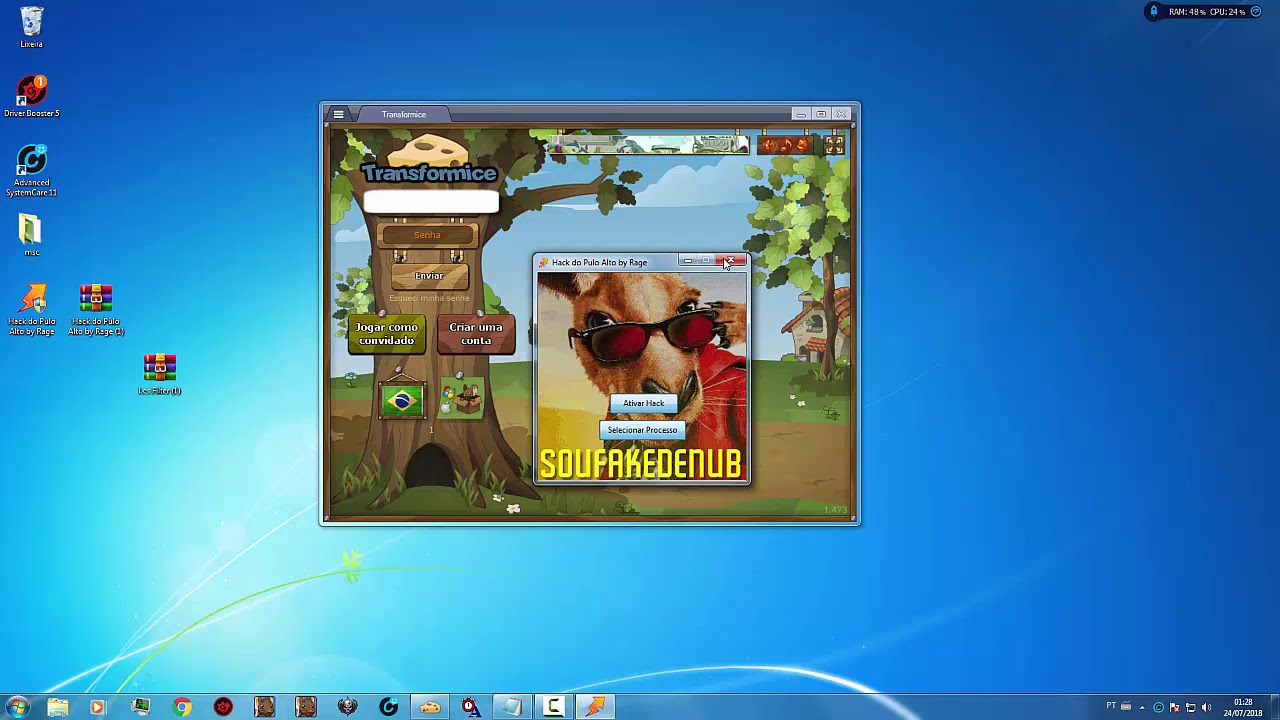The image size is (1280, 720).
Task: Open the Brazil flag language selector
Action: 403,401
